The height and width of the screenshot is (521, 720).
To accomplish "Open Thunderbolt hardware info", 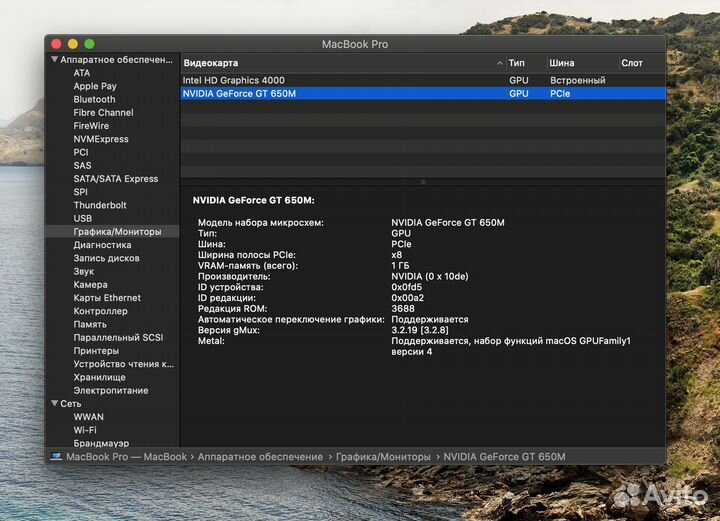I will (x=100, y=205).
